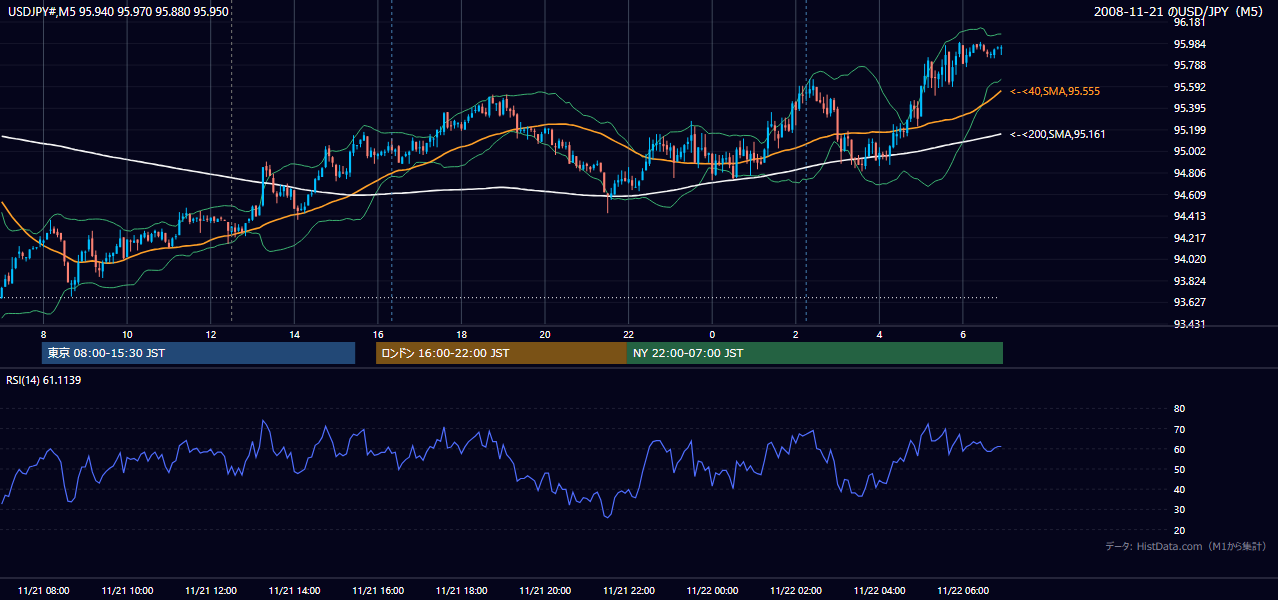The height and width of the screenshot is (600, 1278).
Task: Click the RSI 60 level label
Action: pyautogui.click(x=1179, y=450)
